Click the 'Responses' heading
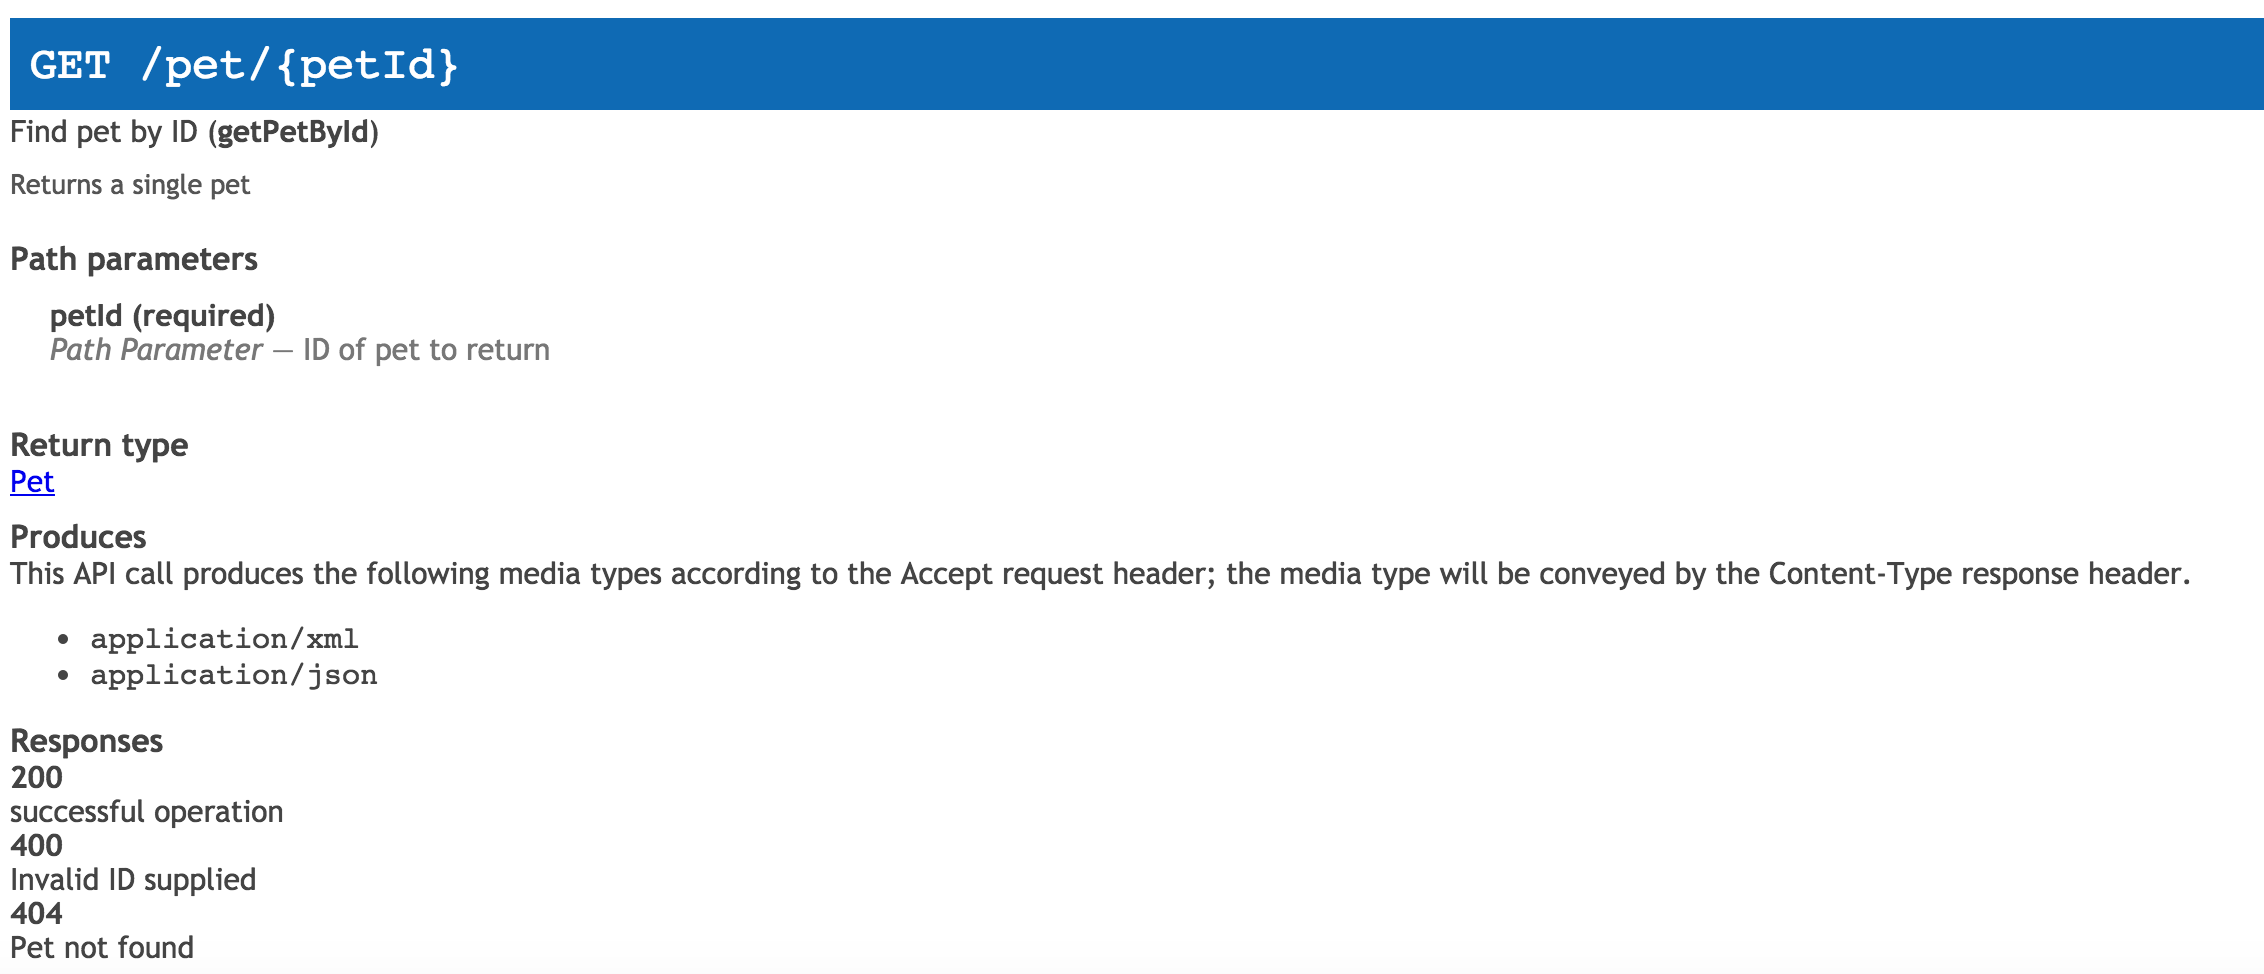Viewport: 2264px width, 974px height. pyautogui.click(x=86, y=741)
